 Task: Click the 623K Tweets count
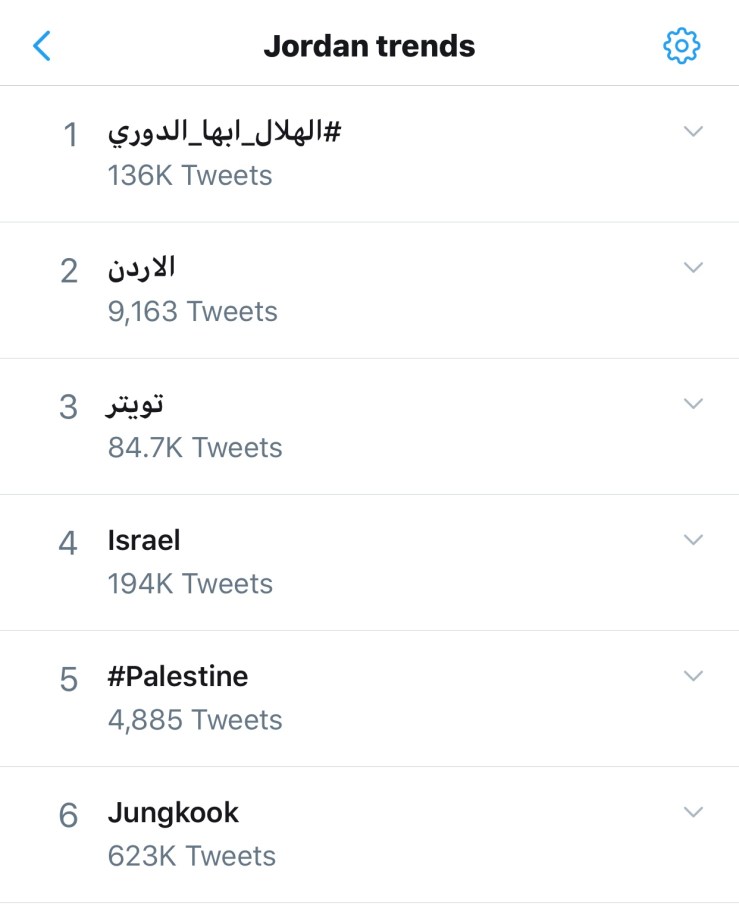pos(192,856)
